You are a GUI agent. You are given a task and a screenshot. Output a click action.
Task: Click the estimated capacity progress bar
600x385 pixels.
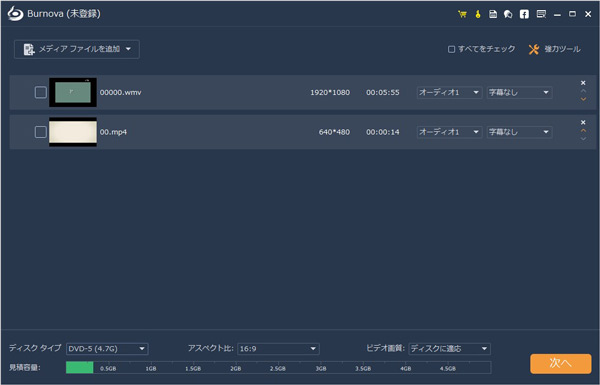point(278,367)
